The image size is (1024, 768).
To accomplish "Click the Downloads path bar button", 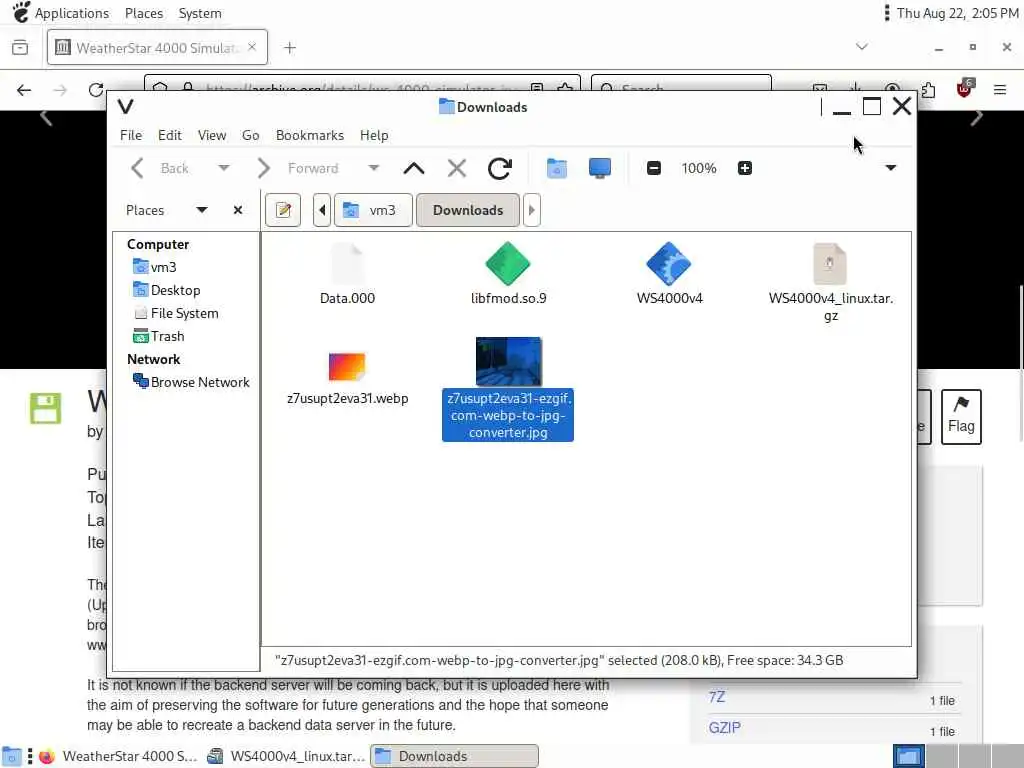I will tap(468, 210).
